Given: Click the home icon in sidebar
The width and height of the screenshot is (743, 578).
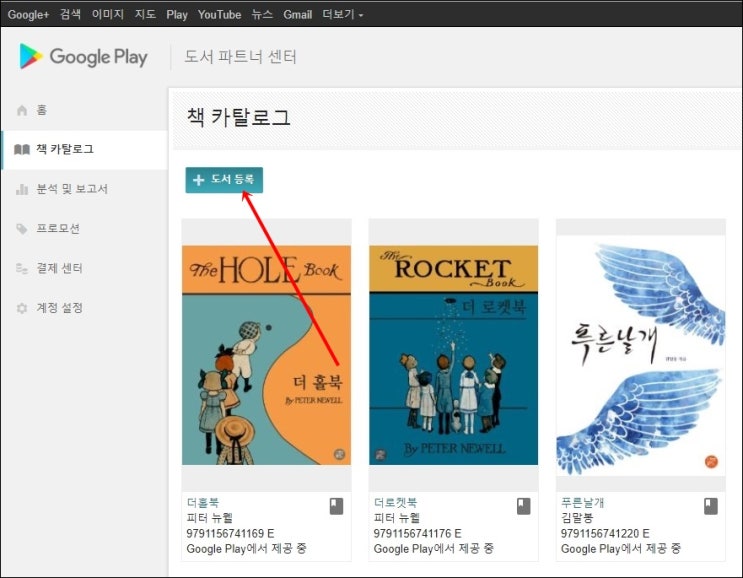Looking at the screenshot, I should (x=22, y=110).
